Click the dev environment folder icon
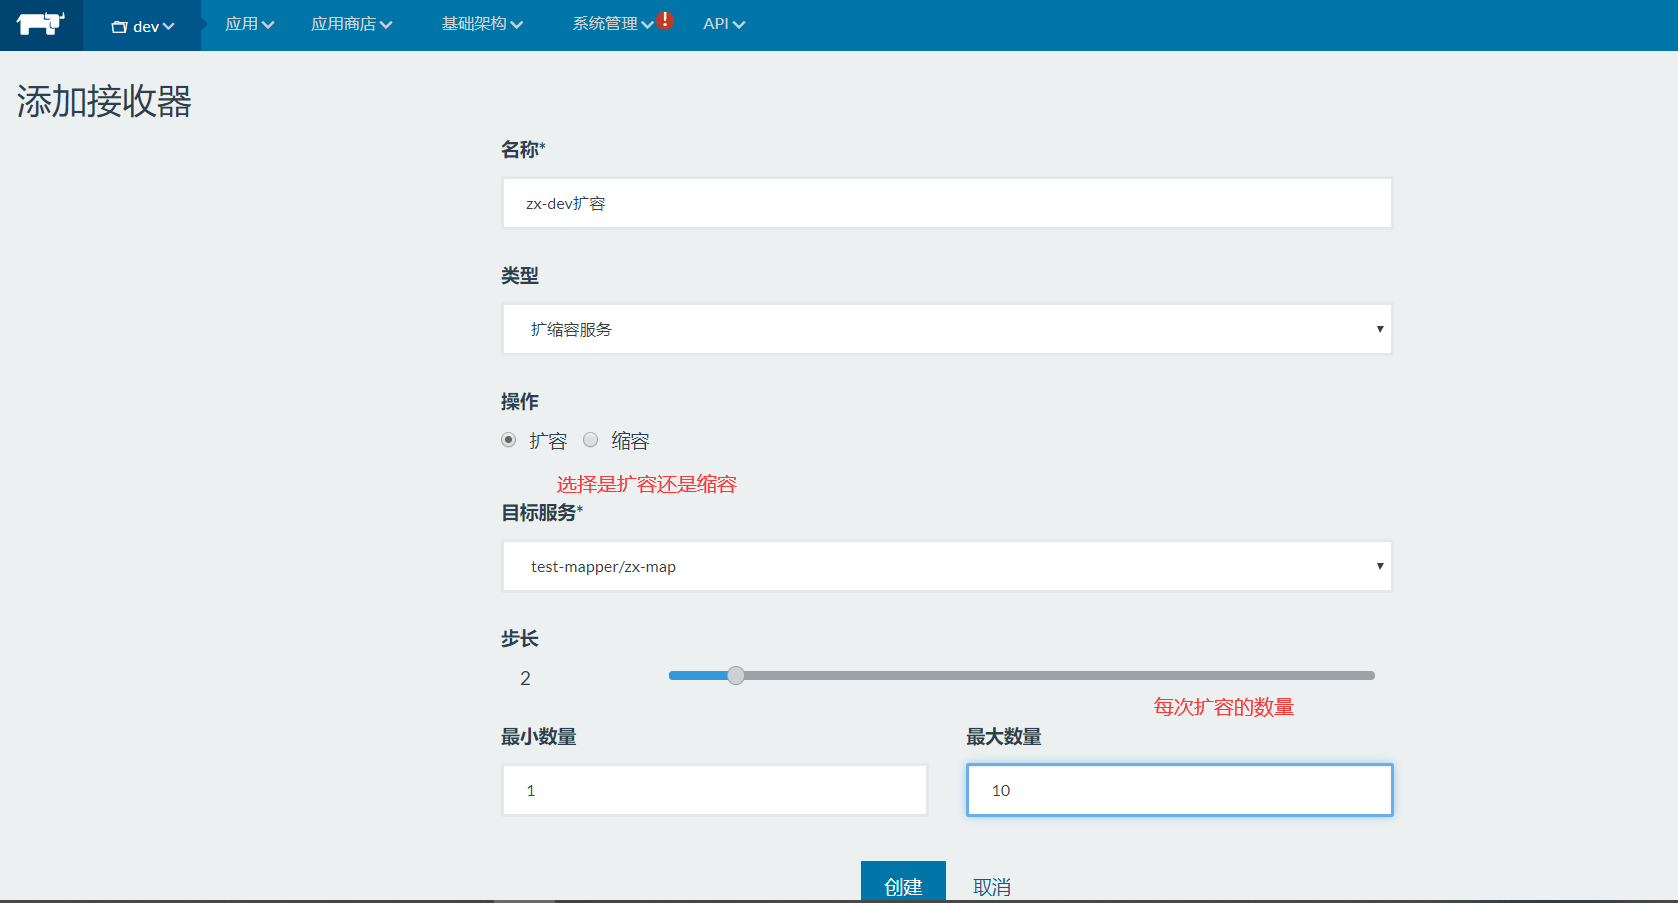This screenshot has height=903, width=1678. pyautogui.click(x=119, y=27)
